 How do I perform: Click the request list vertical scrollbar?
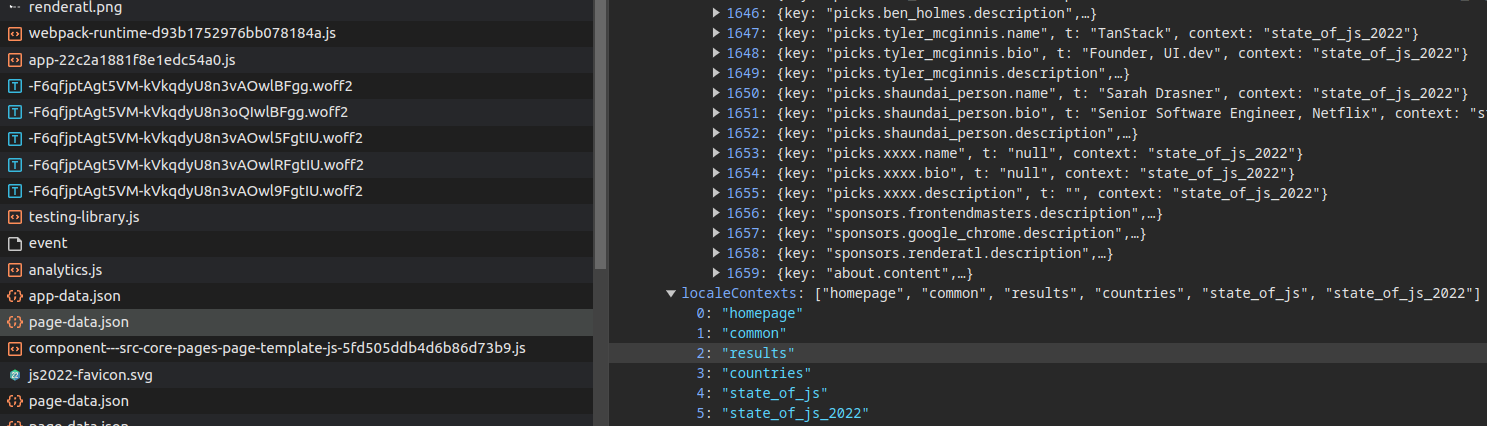[x=599, y=135]
